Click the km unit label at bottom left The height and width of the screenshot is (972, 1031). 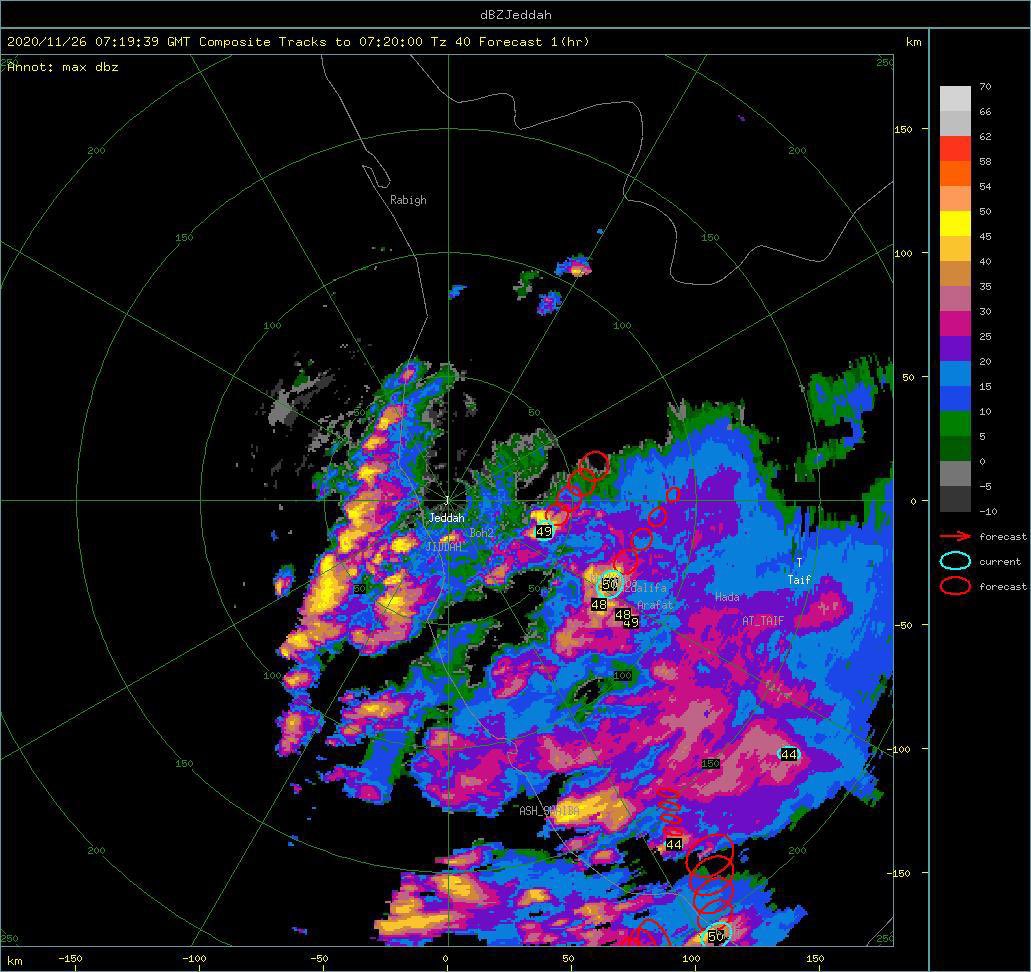point(14,961)
